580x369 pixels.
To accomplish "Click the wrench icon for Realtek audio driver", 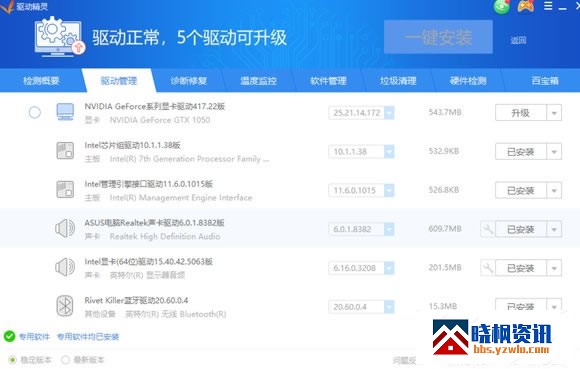I will tap(488, 229).
